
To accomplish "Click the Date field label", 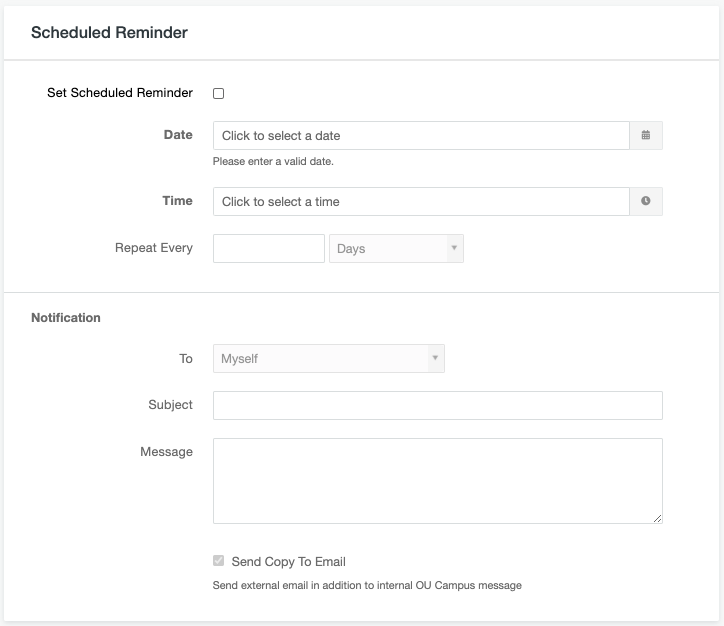I will pyautogui.click(x=178, y=135).
